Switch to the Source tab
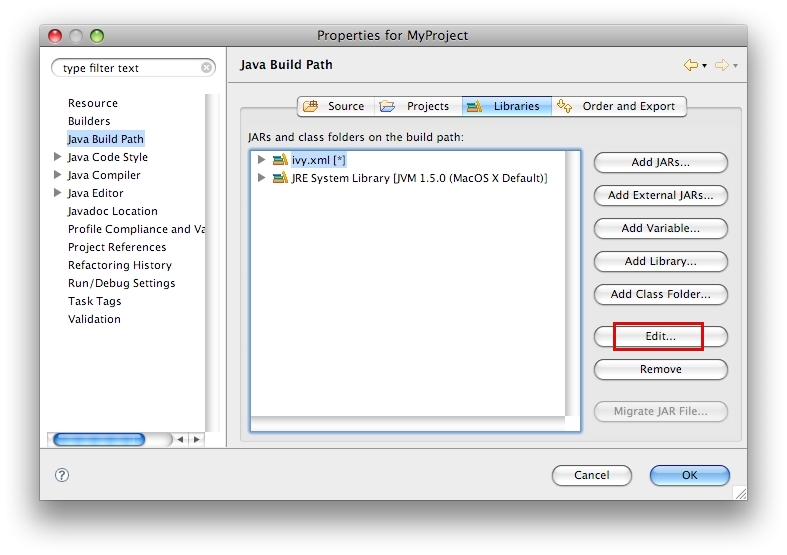This screenshot has height=555, width=787. 335,106
